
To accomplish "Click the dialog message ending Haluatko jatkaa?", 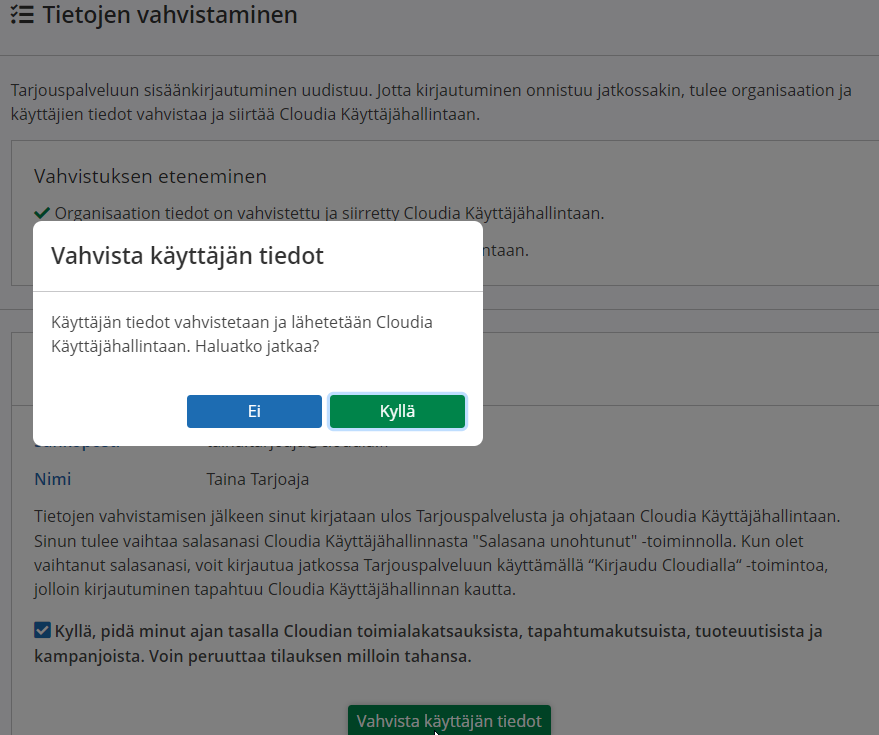I will 242,334.
